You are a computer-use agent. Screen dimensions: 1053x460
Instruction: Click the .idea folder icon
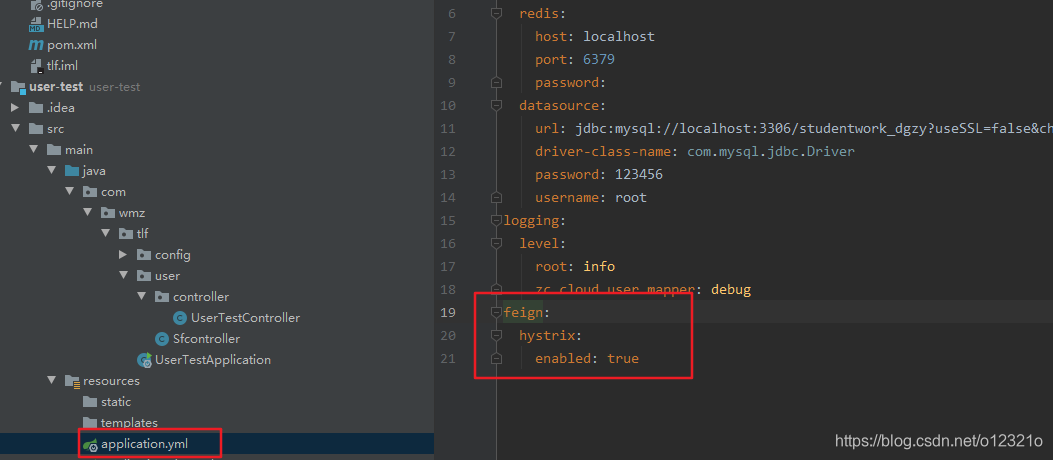point(36,108)
